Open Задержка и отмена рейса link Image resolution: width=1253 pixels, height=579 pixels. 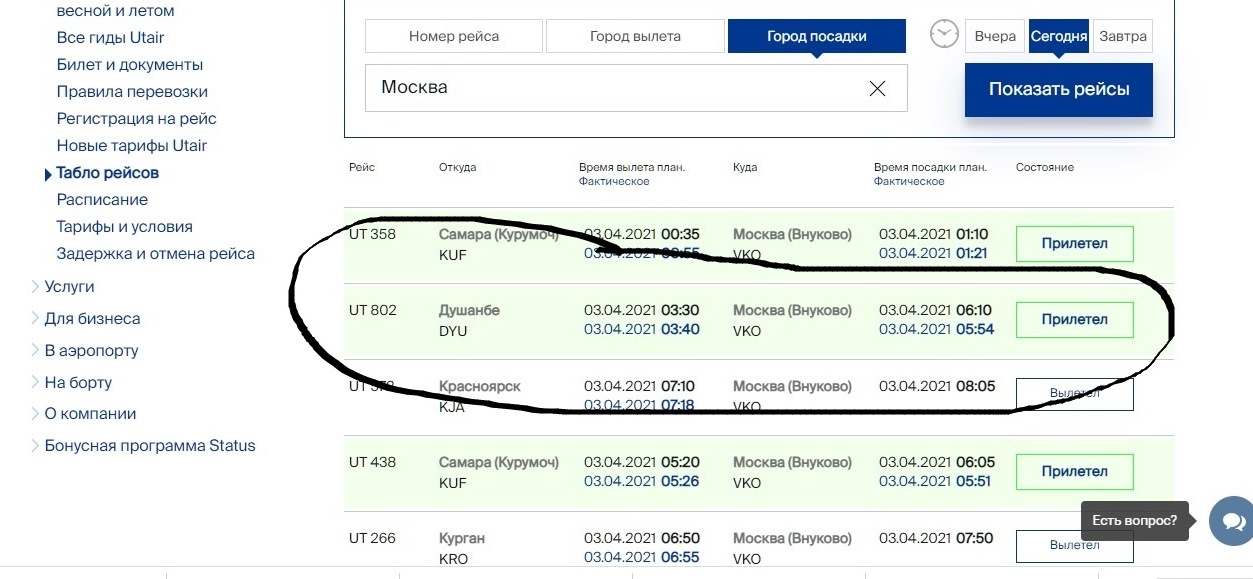click(155, 253)
